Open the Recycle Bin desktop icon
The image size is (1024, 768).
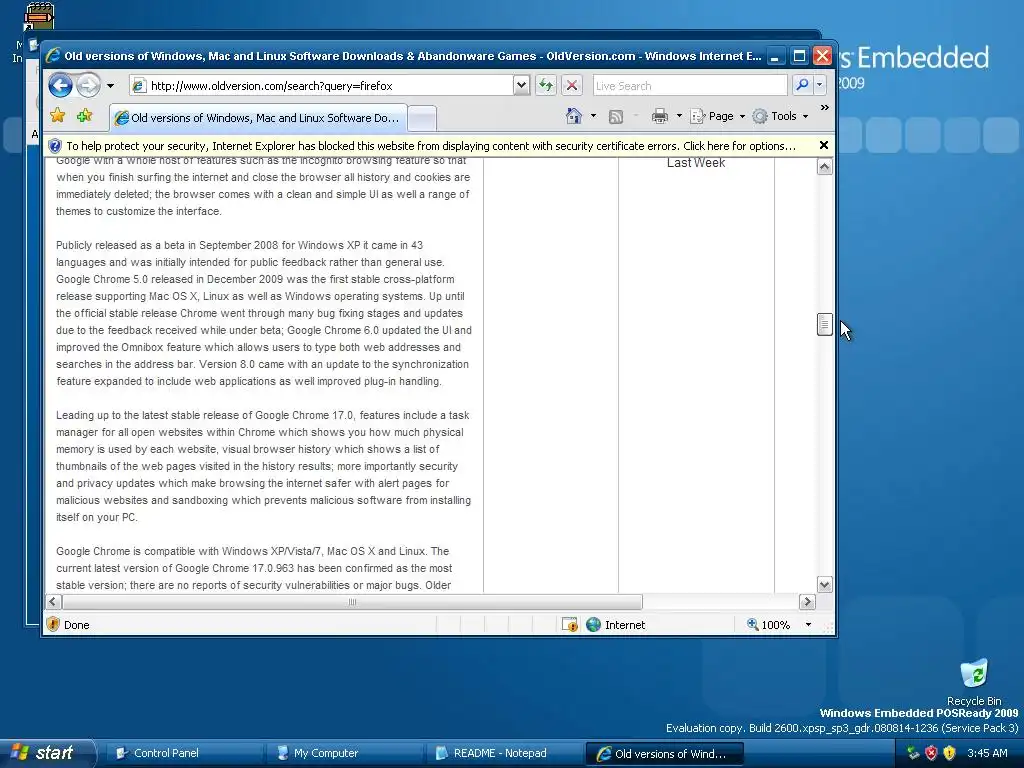(974, 682)
